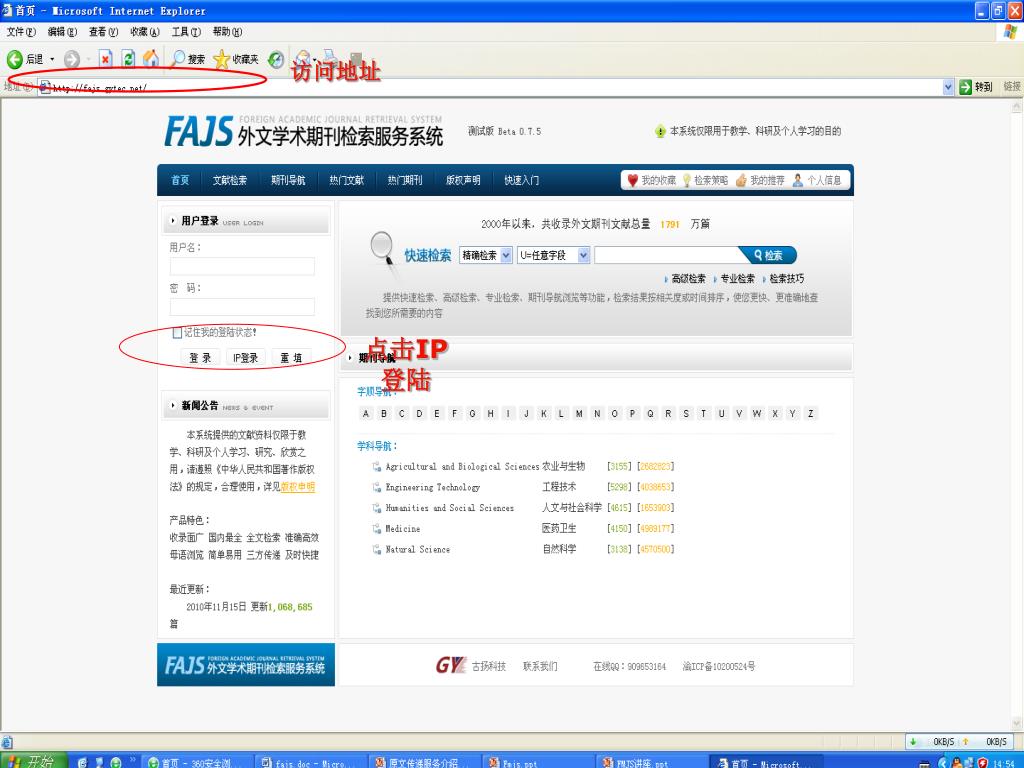Screen dimensions: 1024x768
Task: Open the 热门文献 nav tab
Action: click(x=346, y=180)
